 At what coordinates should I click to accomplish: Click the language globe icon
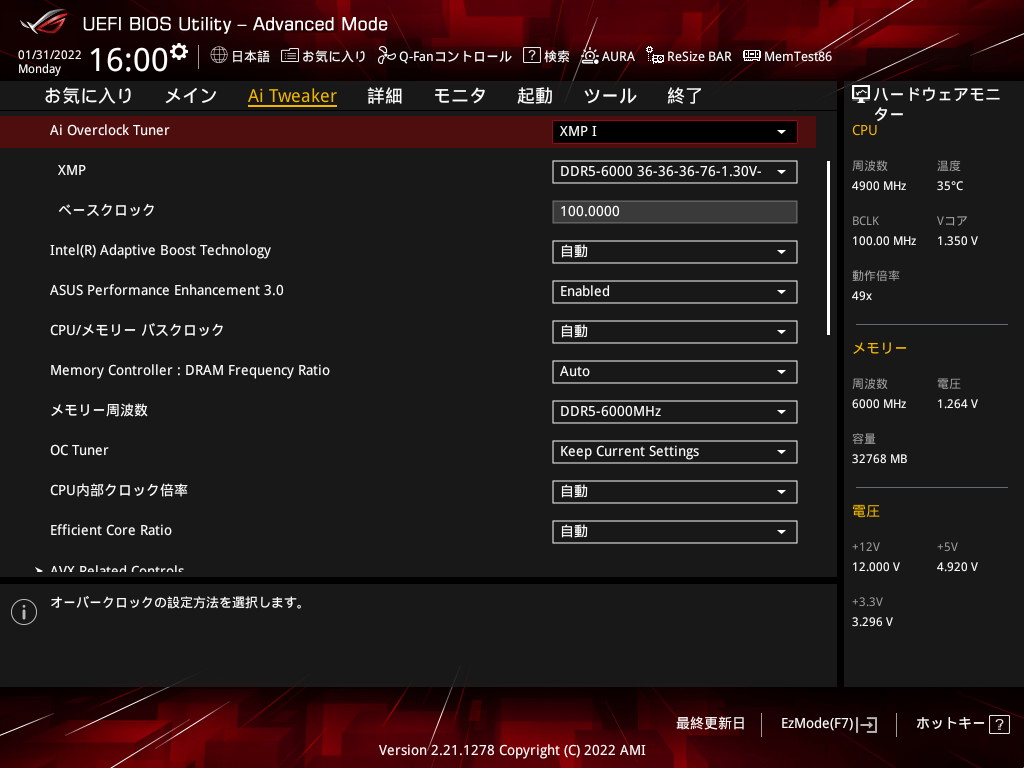coord(219,56)
